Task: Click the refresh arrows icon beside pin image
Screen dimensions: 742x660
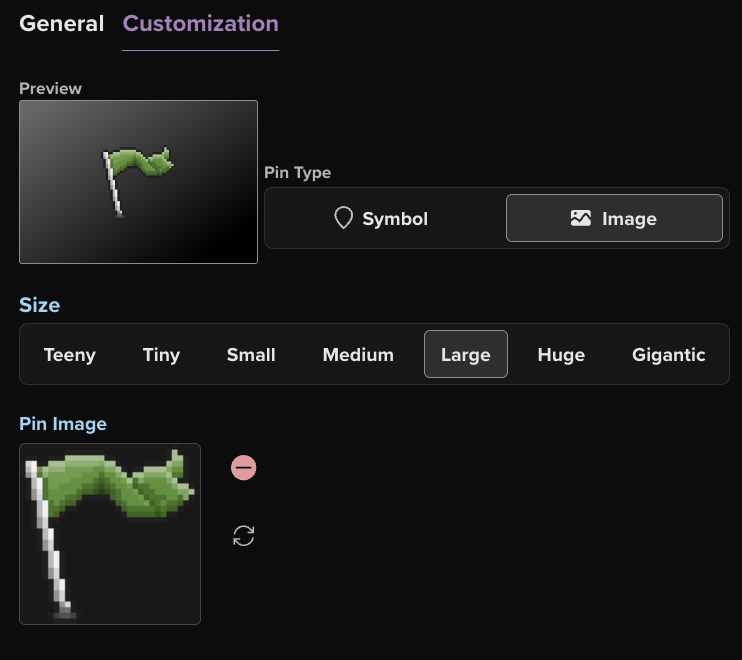Action: 244,536
